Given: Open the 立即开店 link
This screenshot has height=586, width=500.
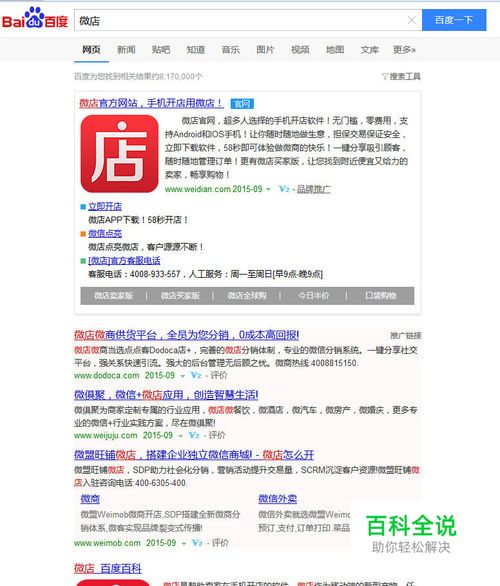Looking at the screenshot, I should tap(105, 206).
